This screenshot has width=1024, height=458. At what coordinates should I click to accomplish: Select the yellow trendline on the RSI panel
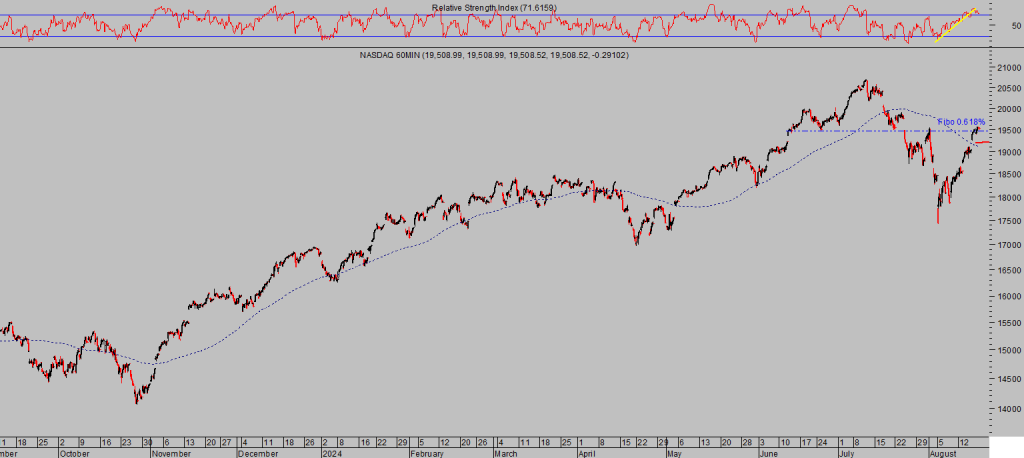pos(955,25)
